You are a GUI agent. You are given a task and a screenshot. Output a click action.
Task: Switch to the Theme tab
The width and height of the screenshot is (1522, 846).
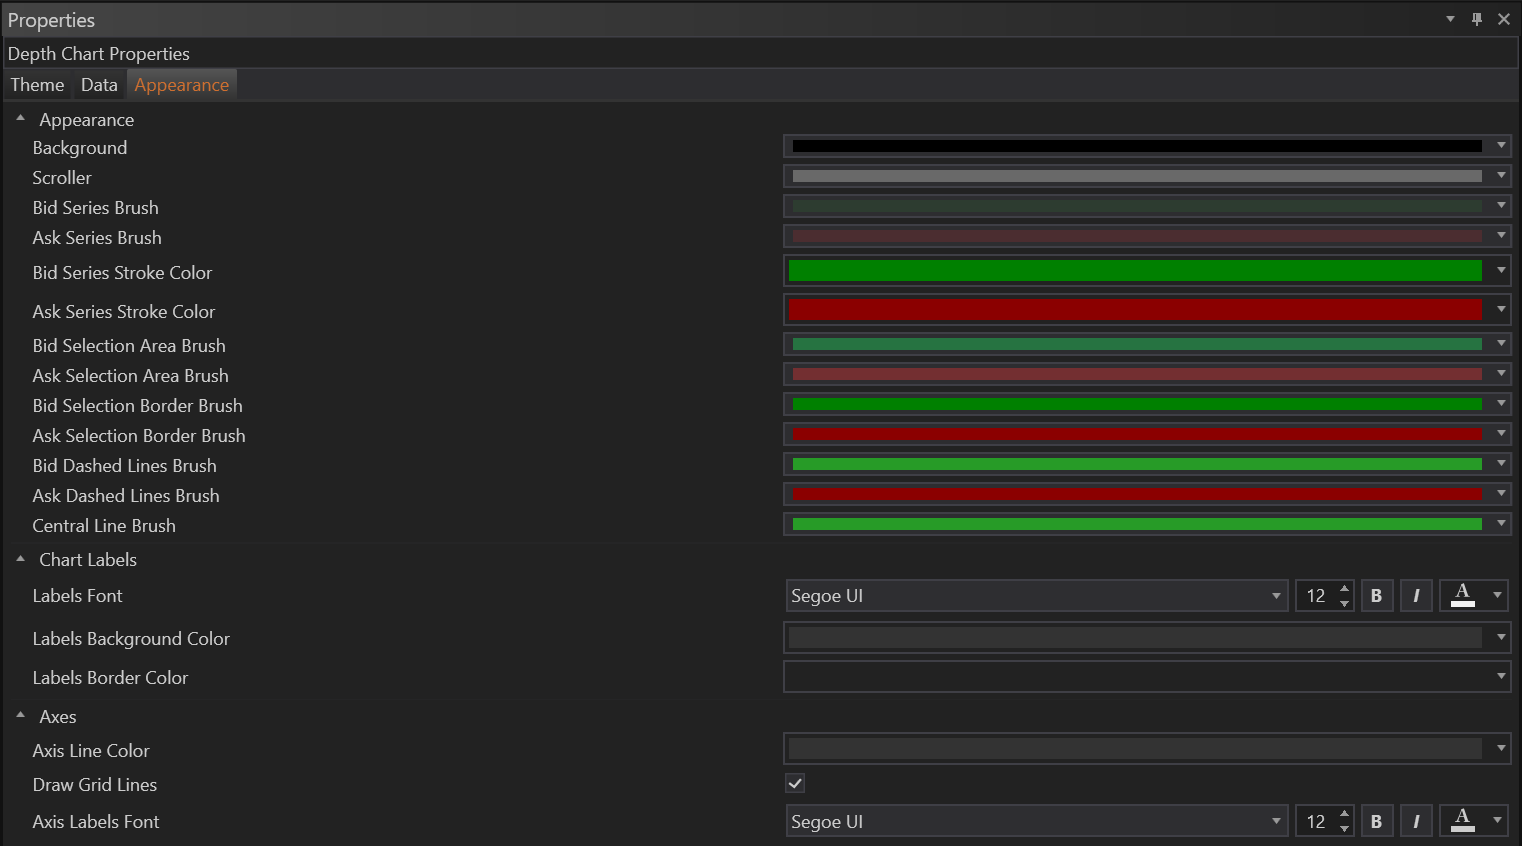[x=37, y=85]
